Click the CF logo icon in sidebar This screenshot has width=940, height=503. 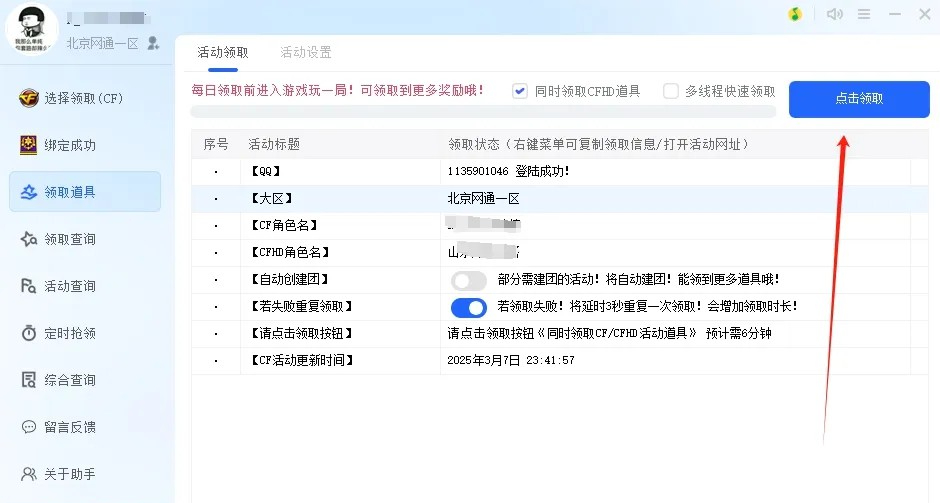tap(29, 98)
